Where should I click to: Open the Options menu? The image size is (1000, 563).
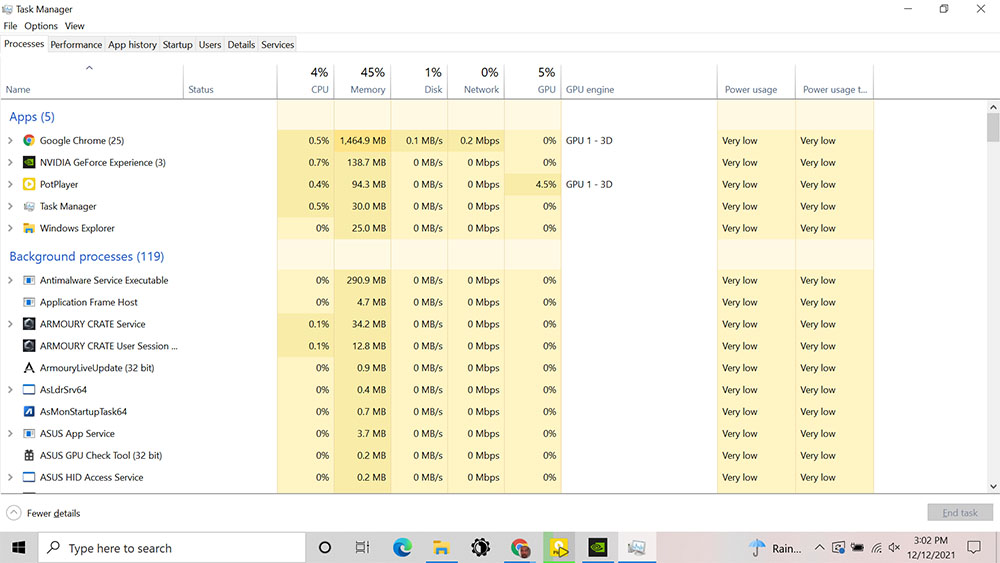coord(41,26)
